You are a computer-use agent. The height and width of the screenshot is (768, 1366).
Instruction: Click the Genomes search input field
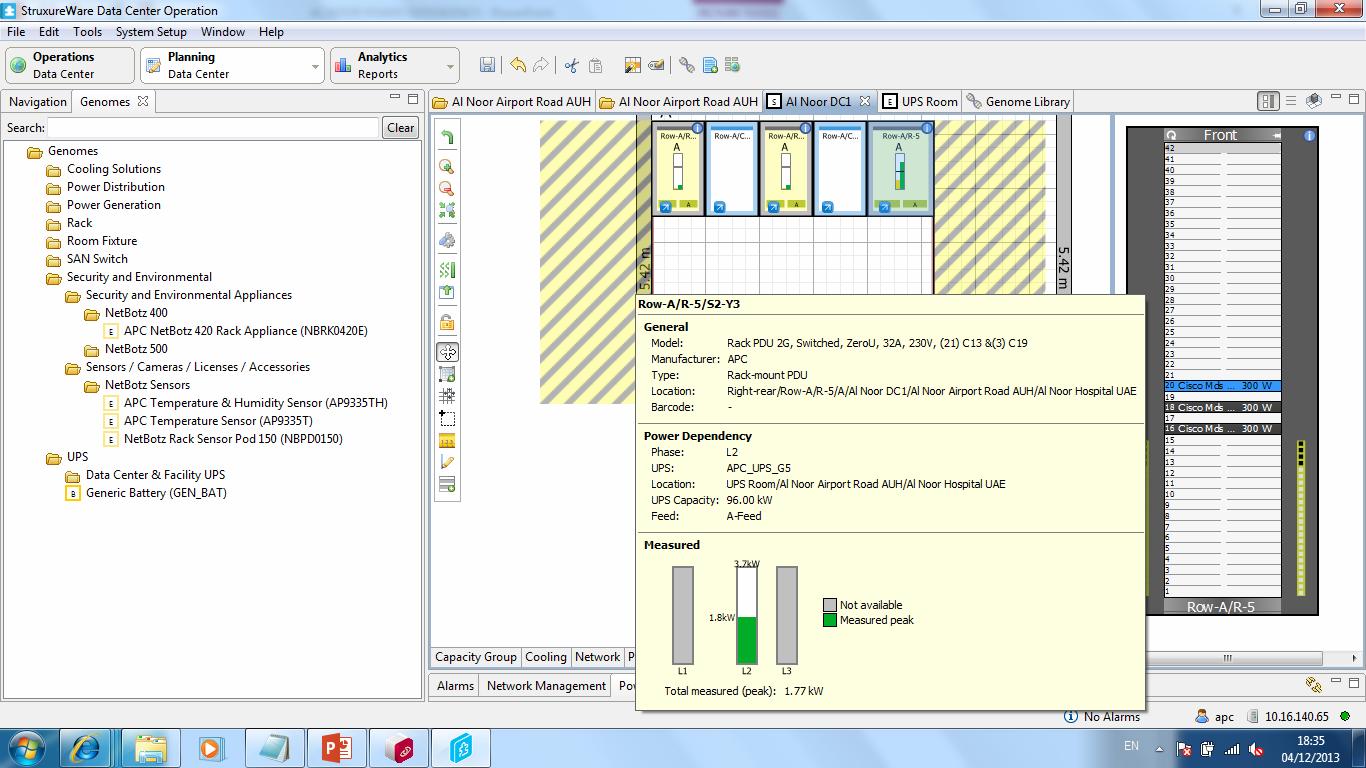pos(213,128)
